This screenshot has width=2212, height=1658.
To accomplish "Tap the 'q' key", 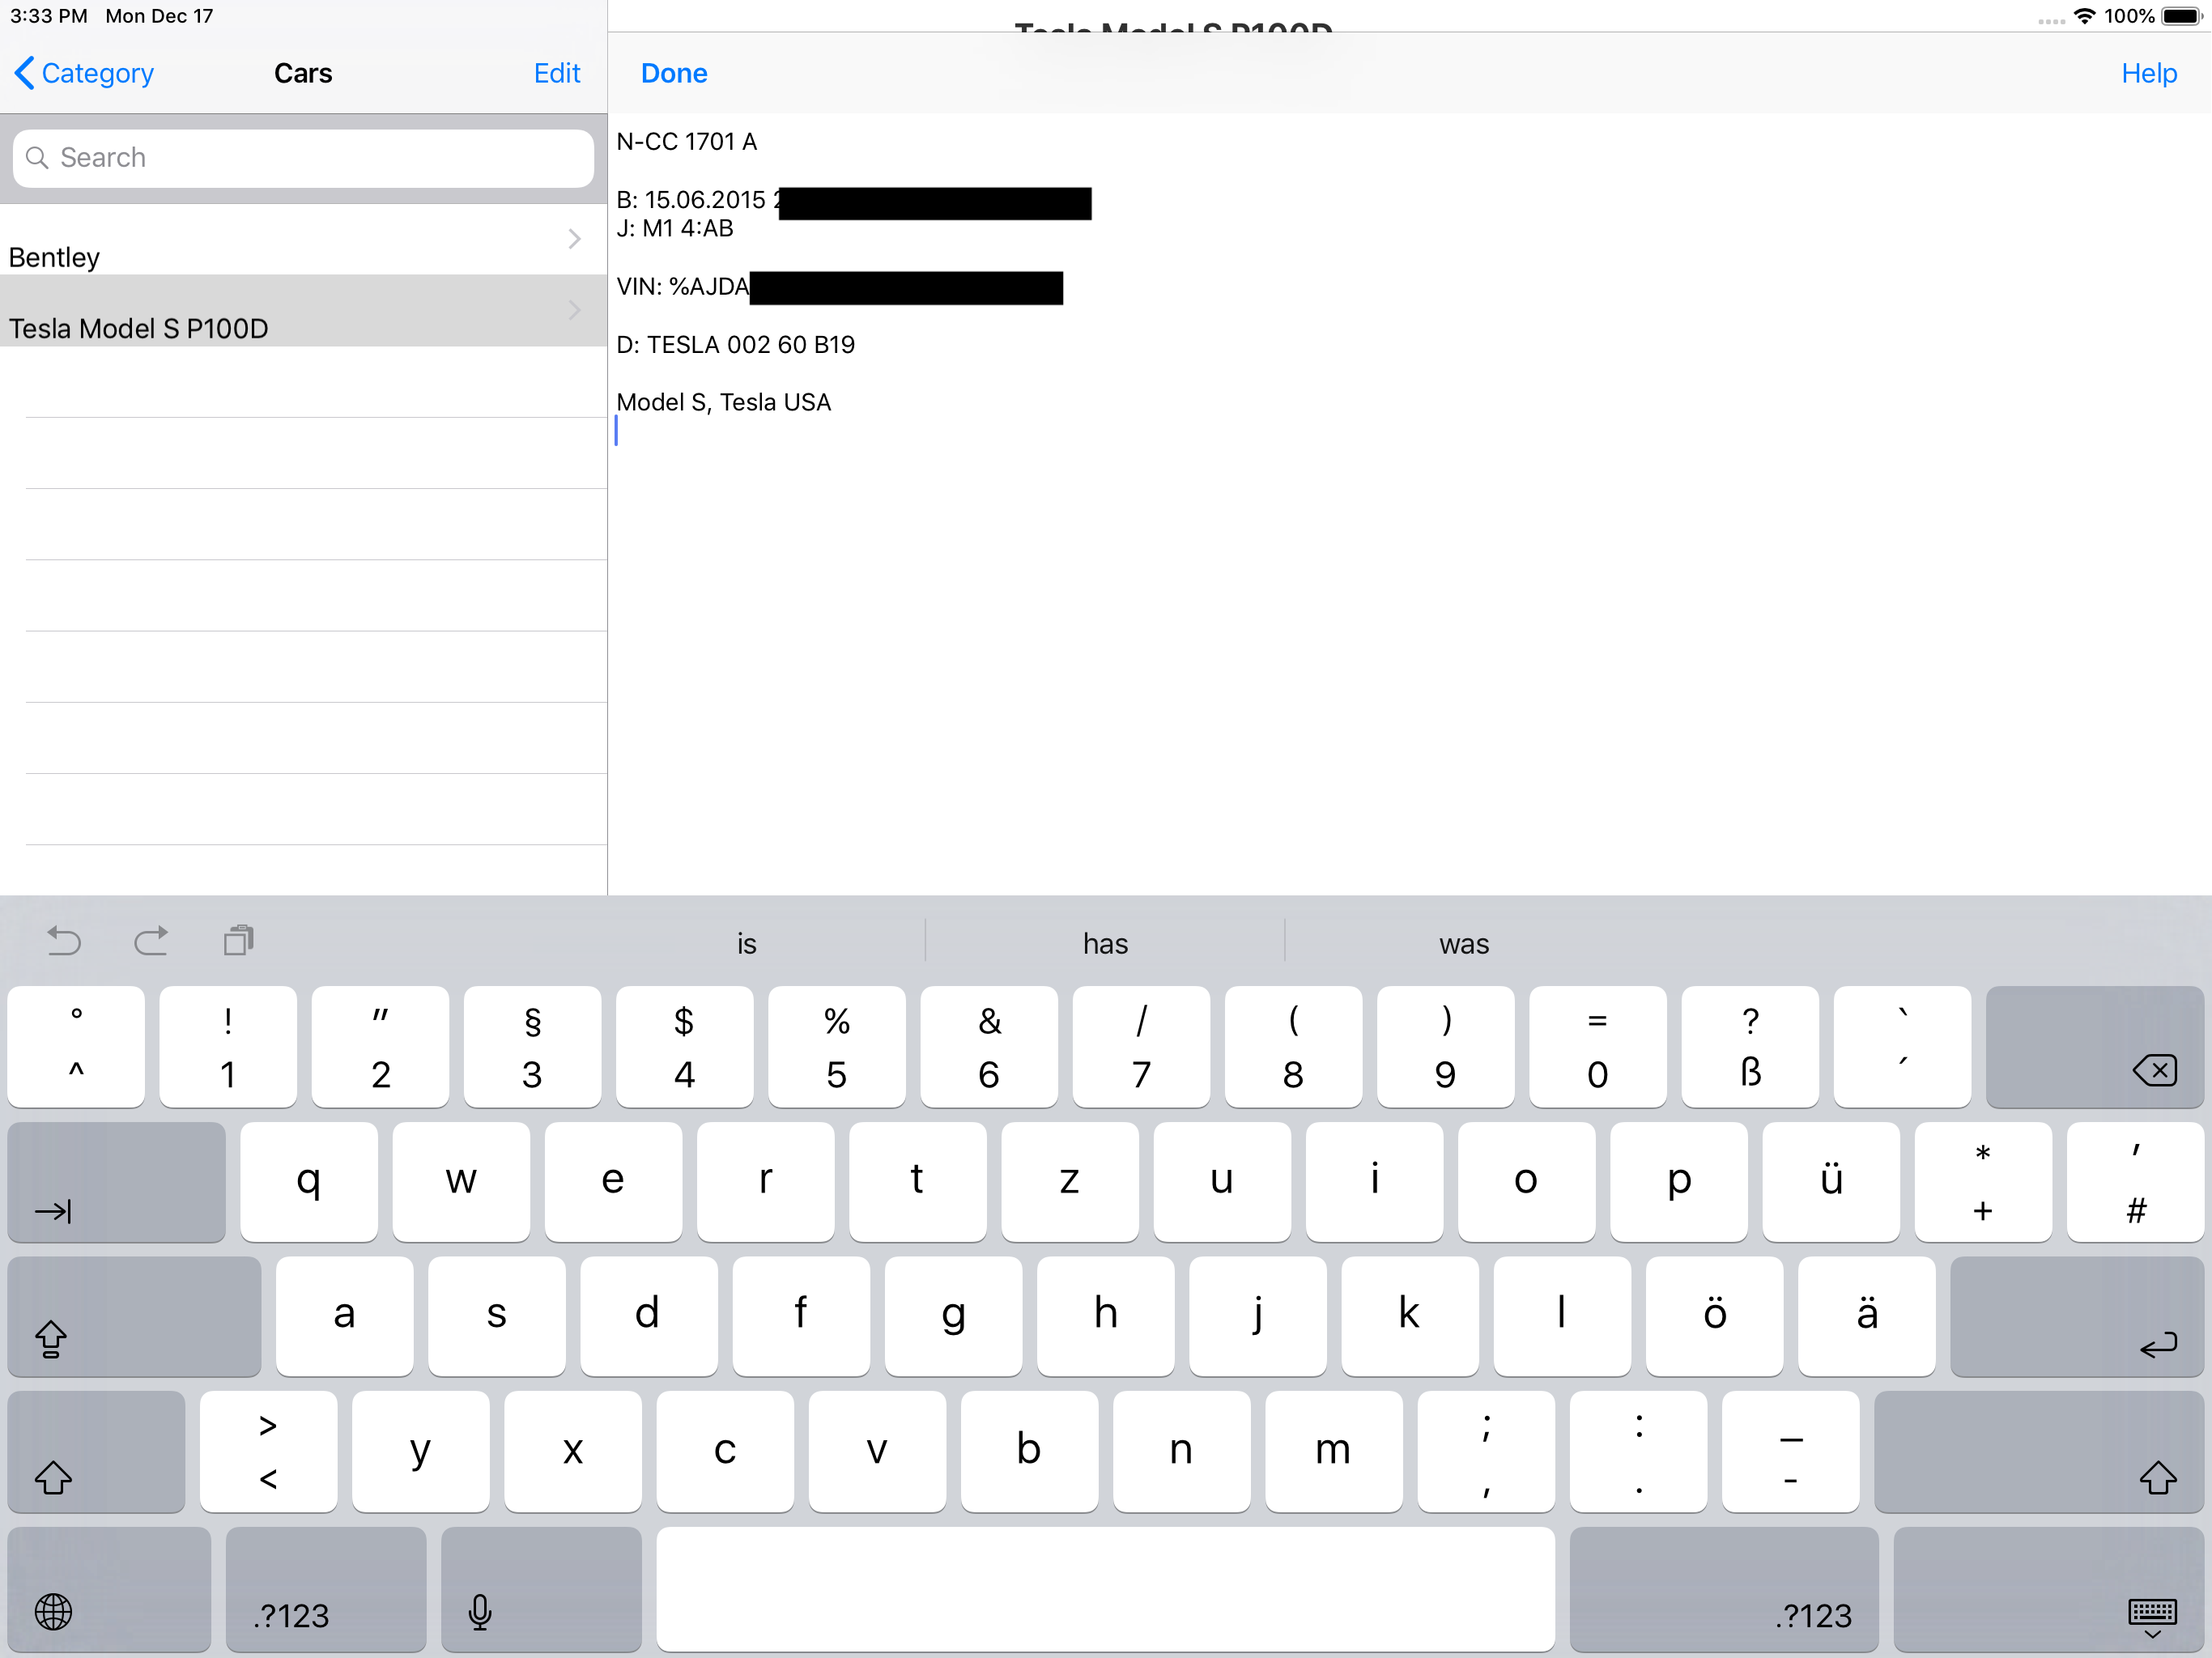I will [309, 1182].
